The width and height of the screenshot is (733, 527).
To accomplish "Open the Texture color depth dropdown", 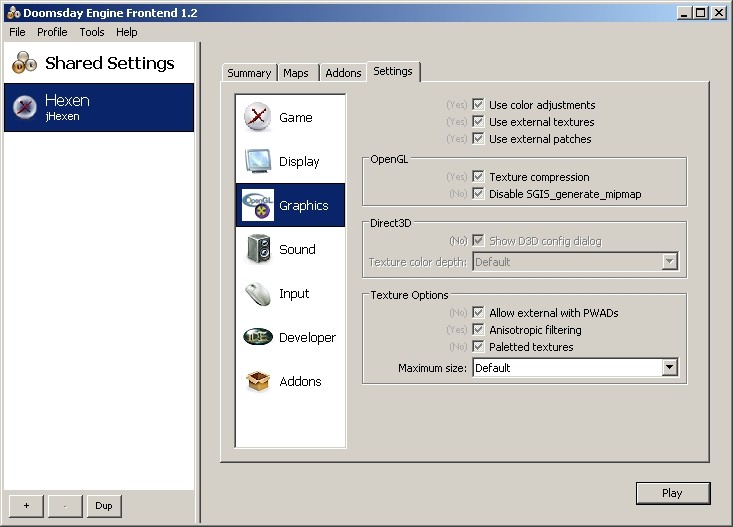I will click(669, 262).
